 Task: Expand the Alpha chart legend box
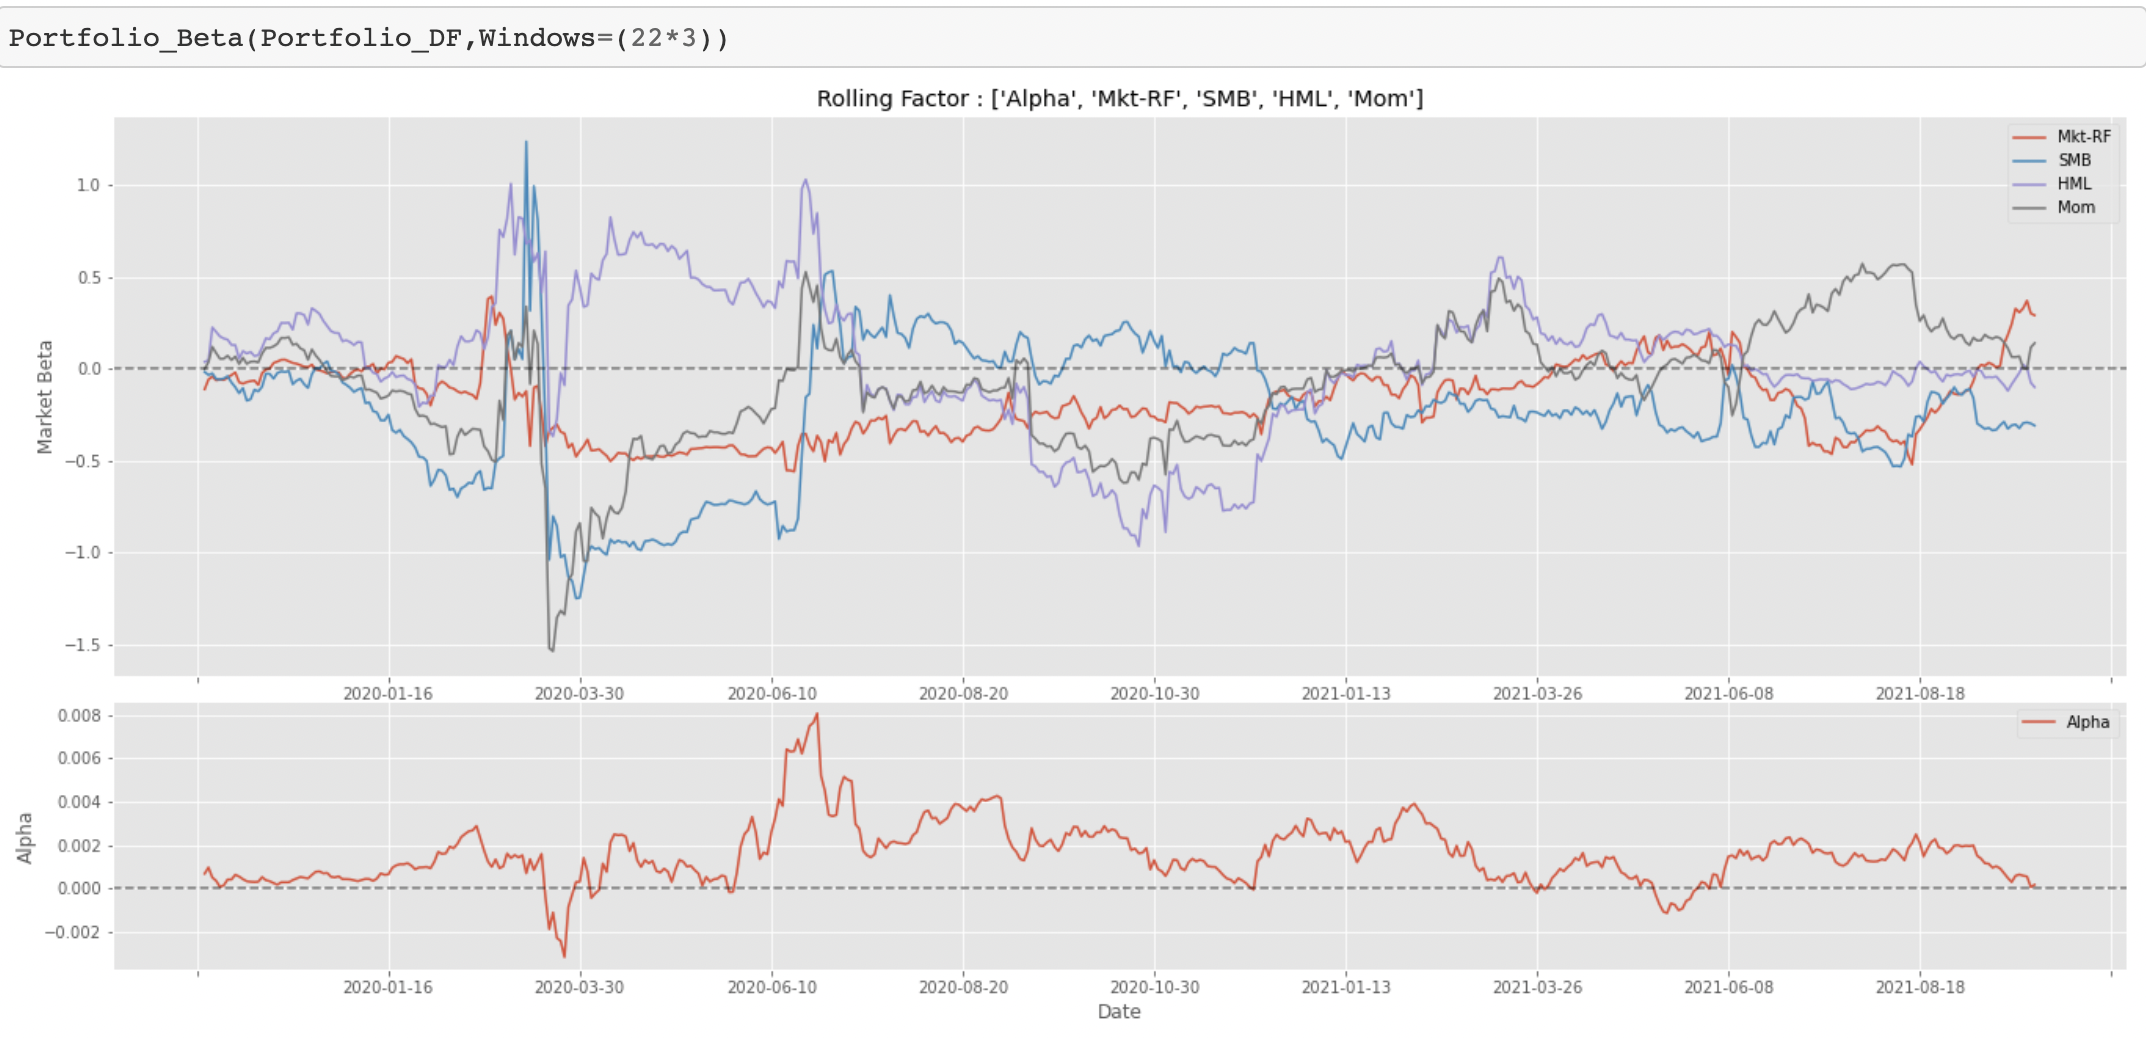click(x=2066, y=721)
